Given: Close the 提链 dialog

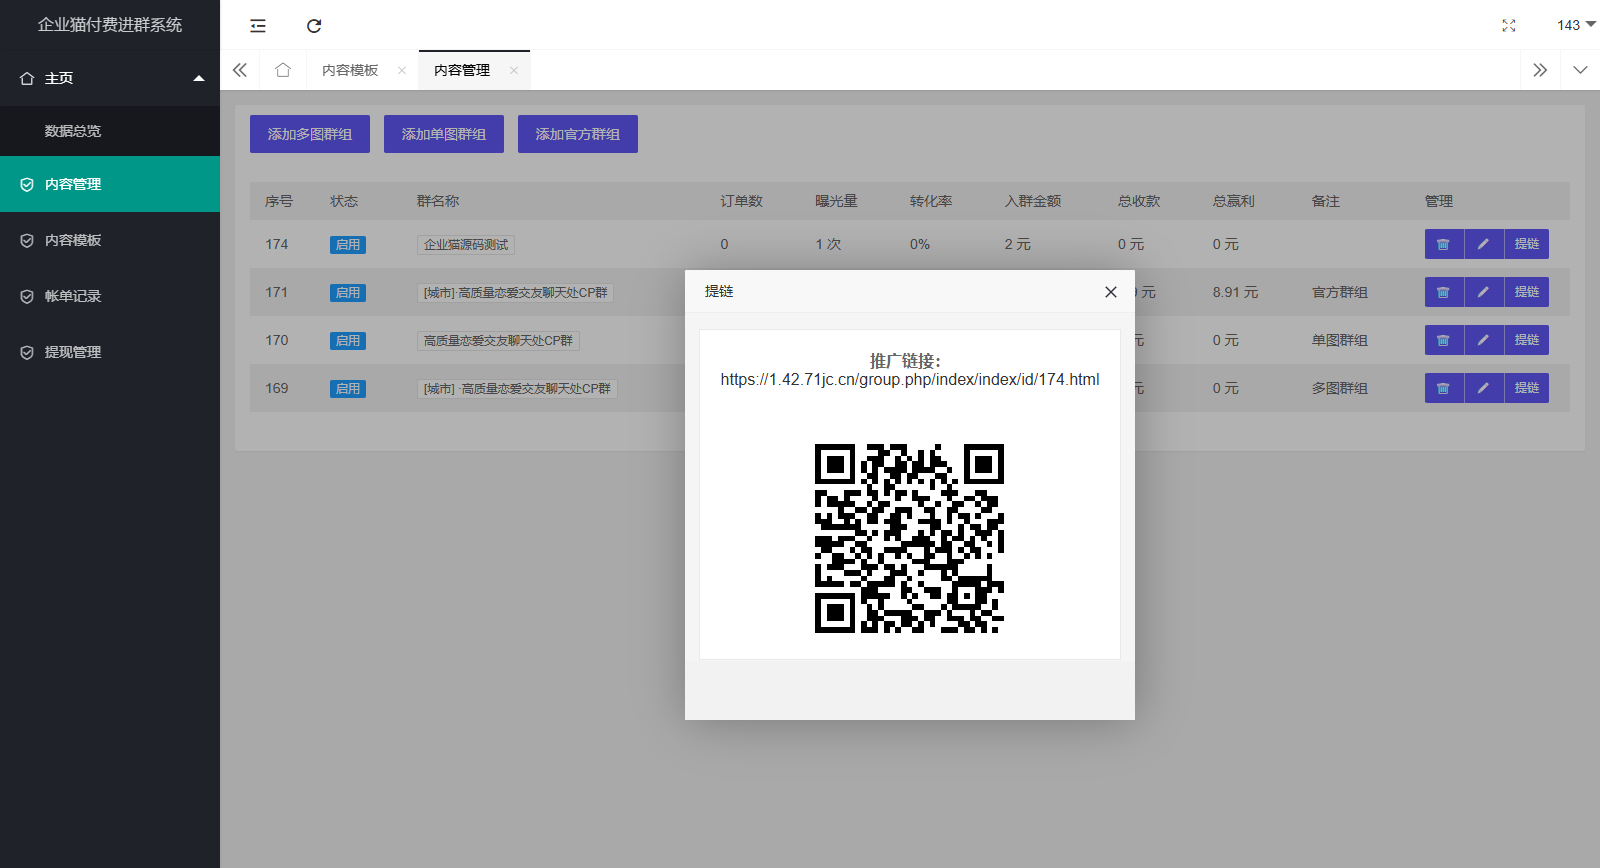Looking at the screenshot, I should click(x=1110, y=292).
